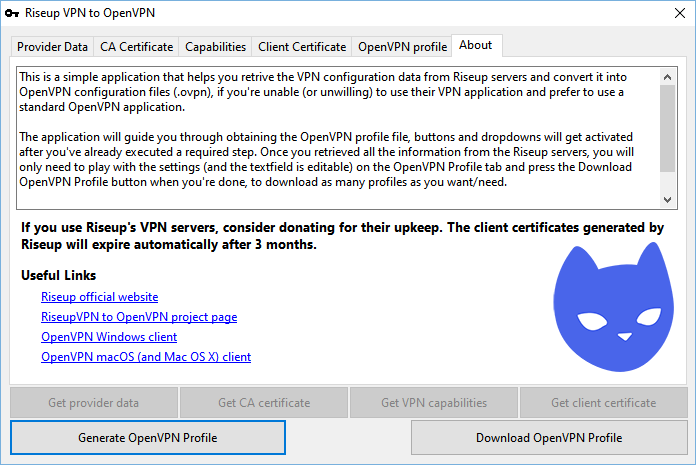Visit RiseupVPN to OpenVPN project page
The height and width of the screenshot is (465, 696).
pyautogui.click(x=139, y=317)
